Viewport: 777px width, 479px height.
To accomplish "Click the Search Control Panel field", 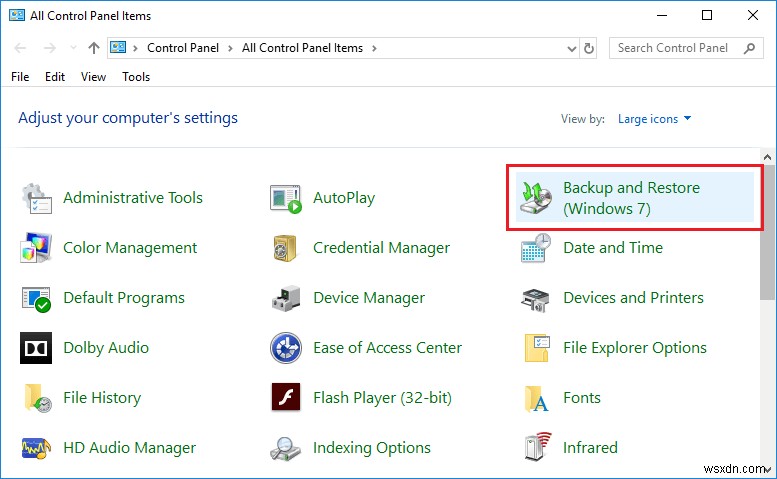I will tap(675, 48).
